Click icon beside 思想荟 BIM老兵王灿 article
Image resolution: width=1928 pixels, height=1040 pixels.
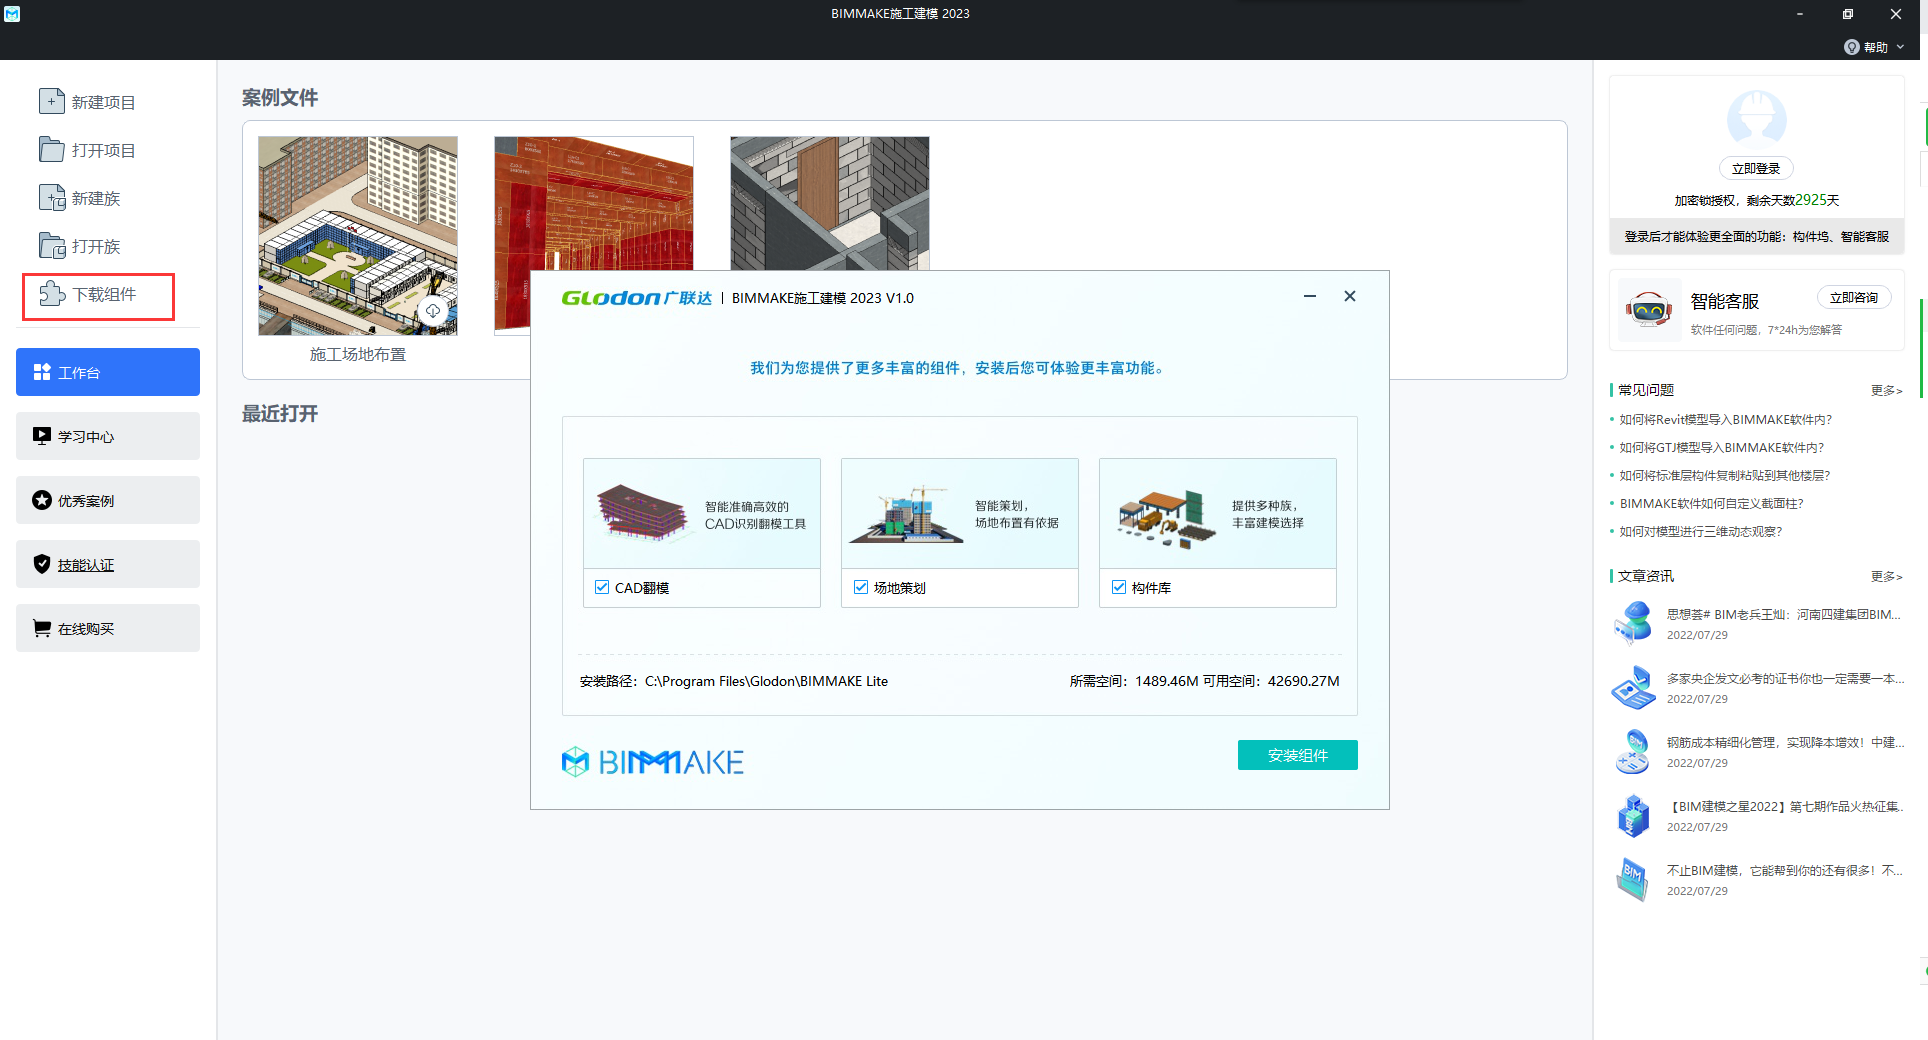pos(1633,623)
